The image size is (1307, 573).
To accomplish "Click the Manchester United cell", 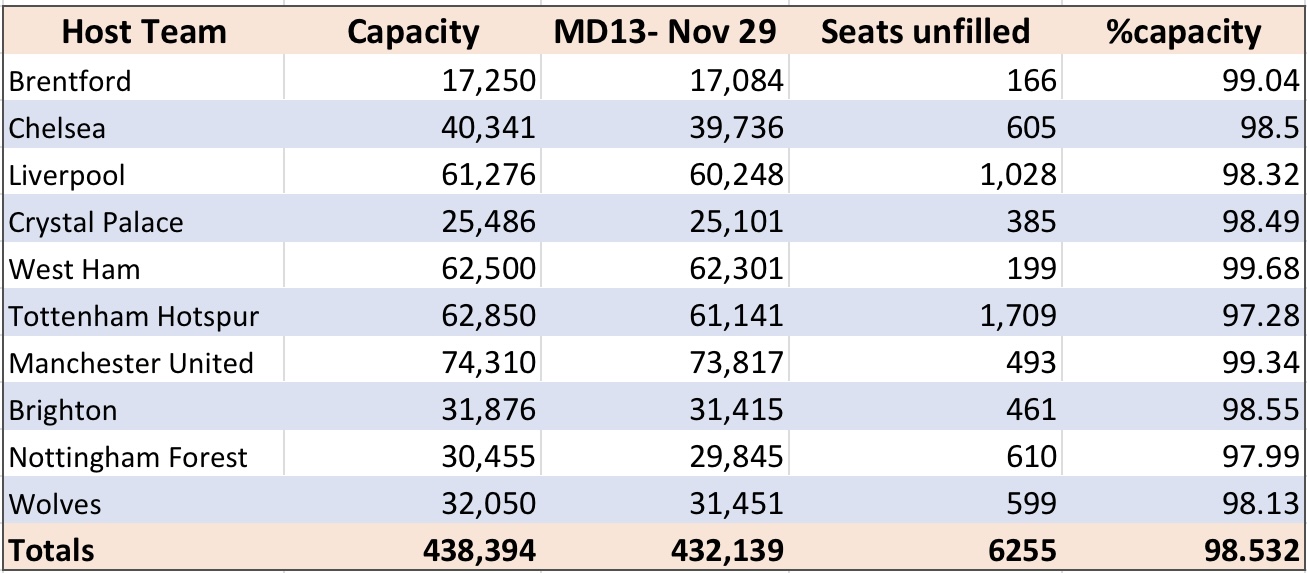I will [143, 361].
